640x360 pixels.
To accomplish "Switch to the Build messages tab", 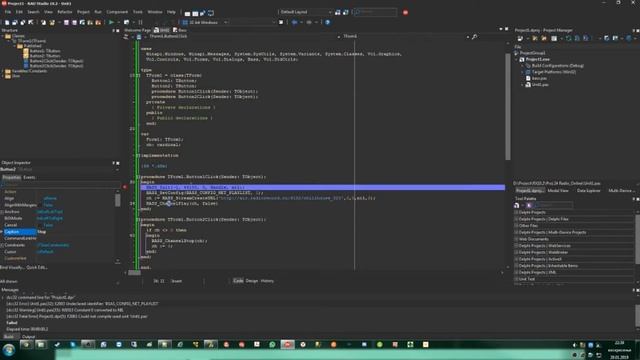I will [x=9, y=336].
